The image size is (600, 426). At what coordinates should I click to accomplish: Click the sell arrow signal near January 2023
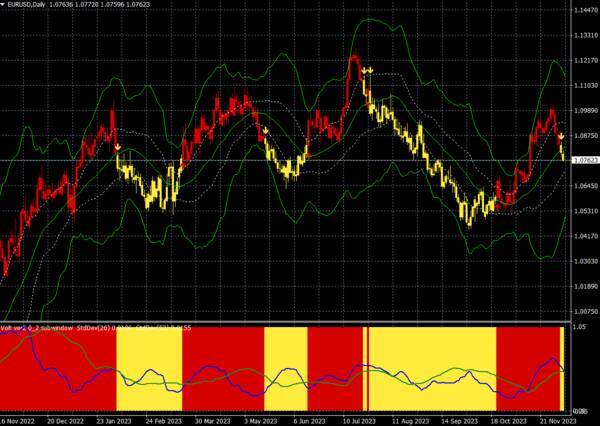point(118,148)
